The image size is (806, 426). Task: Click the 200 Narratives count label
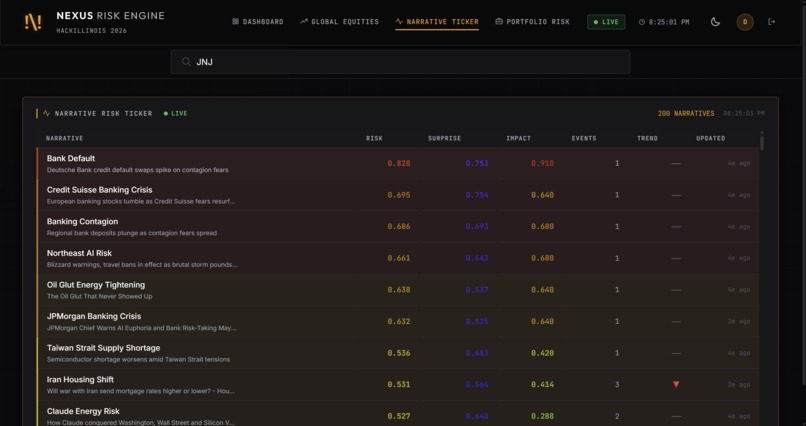pos(686,114)
